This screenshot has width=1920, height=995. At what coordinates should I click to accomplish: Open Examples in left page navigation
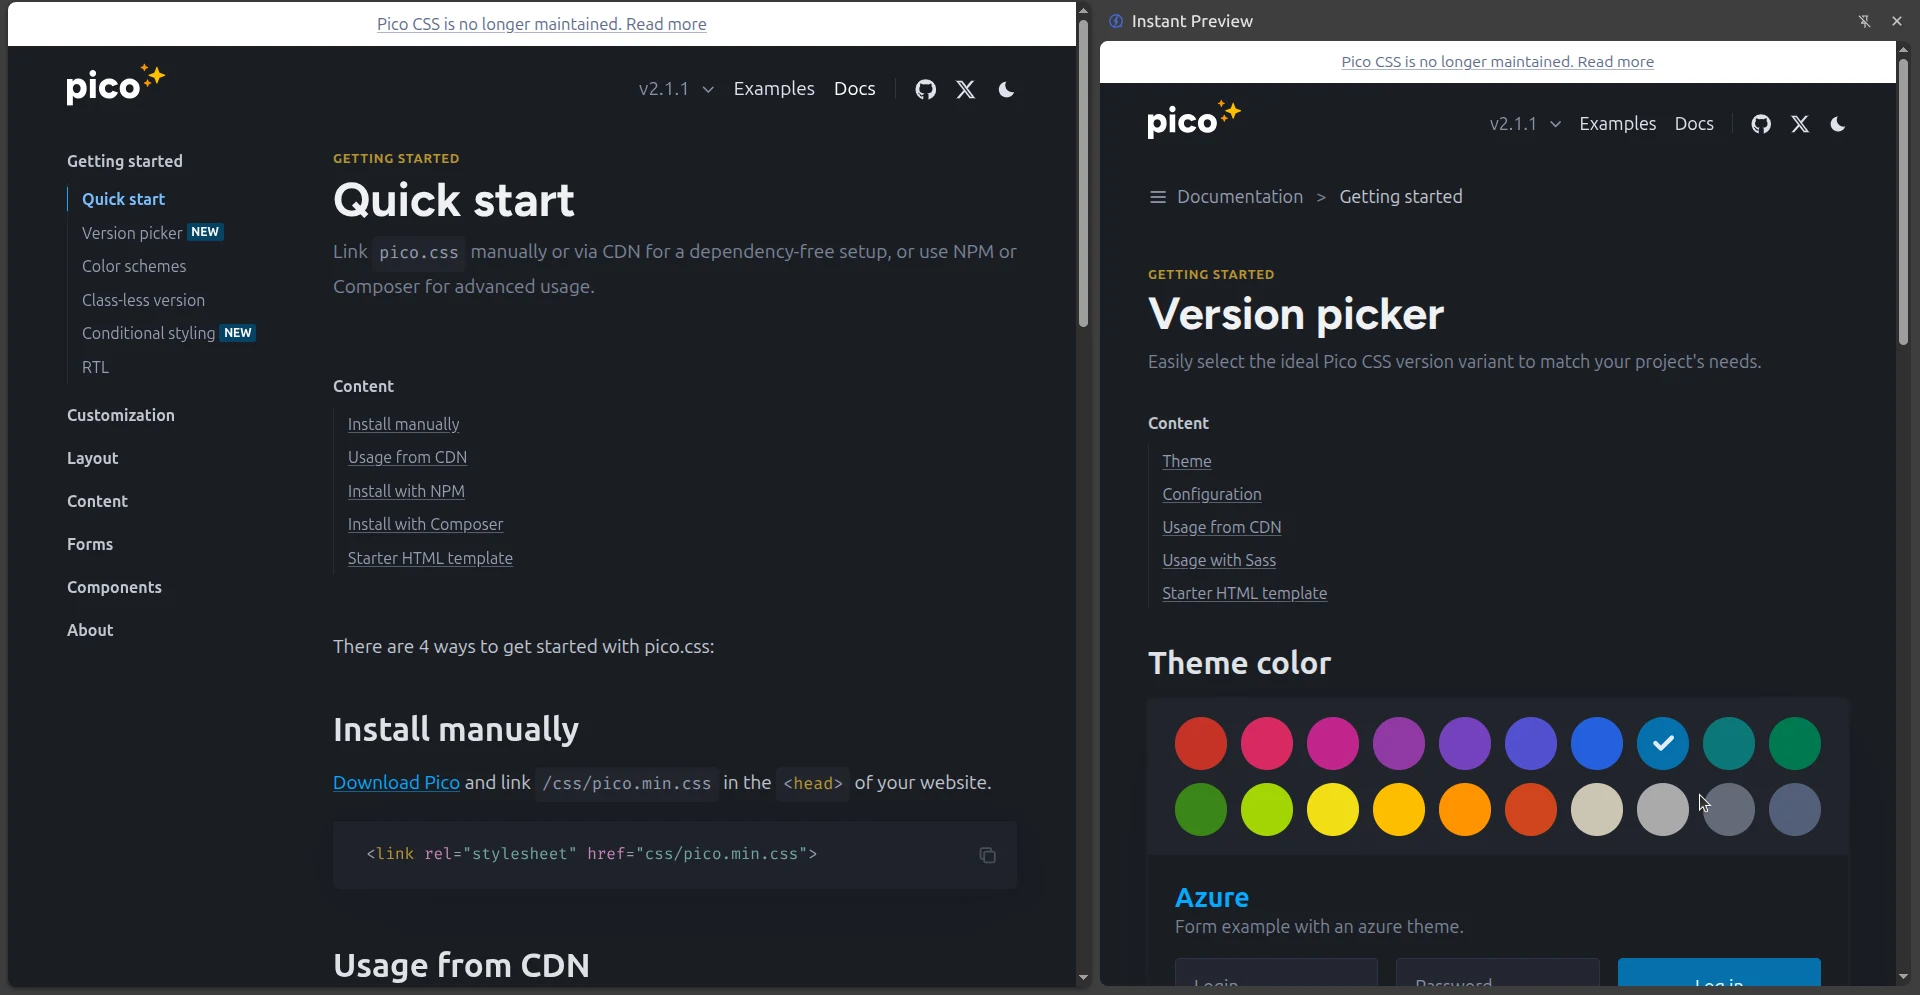click(774, 89)
